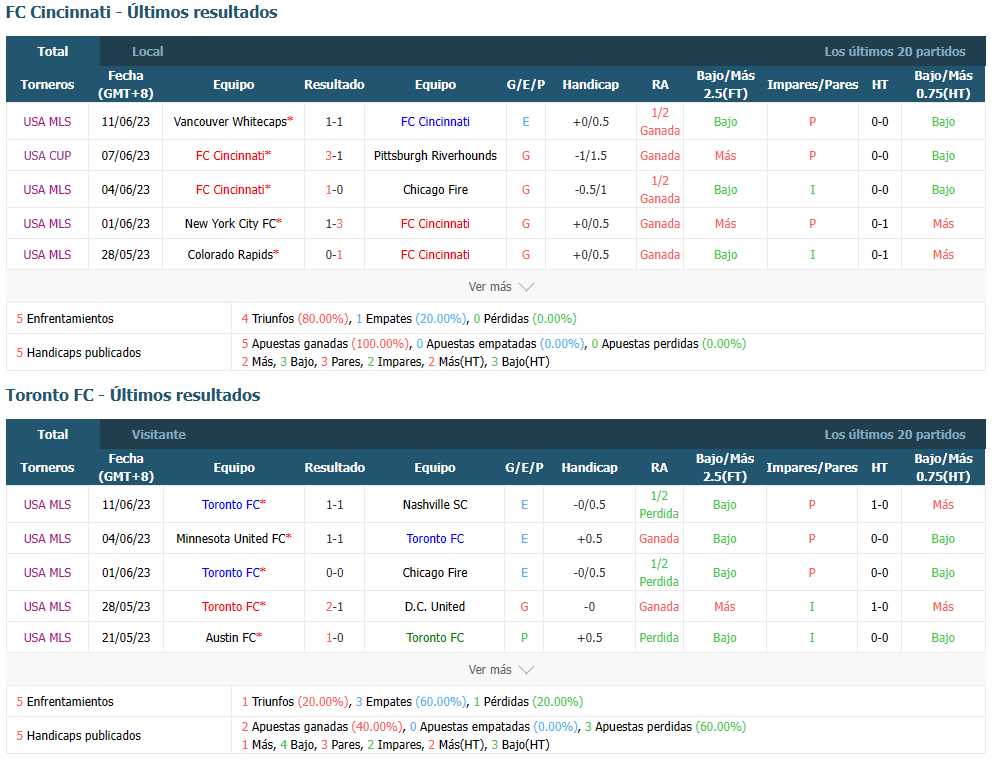
Task: Click FC Cincinnati in the Colorado Rapids row
Action: tap(435, 254)
